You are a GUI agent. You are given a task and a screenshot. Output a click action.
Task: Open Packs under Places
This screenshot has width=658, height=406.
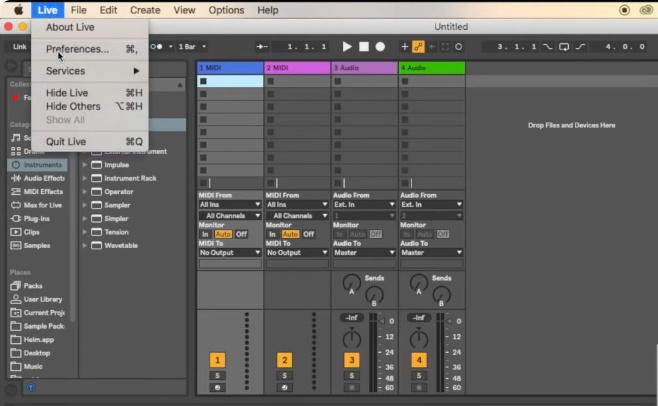point(27,286)
